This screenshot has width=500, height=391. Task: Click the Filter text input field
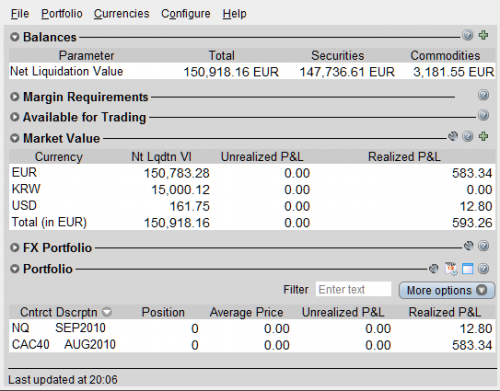pyautogui.click(x=353, y=289)
